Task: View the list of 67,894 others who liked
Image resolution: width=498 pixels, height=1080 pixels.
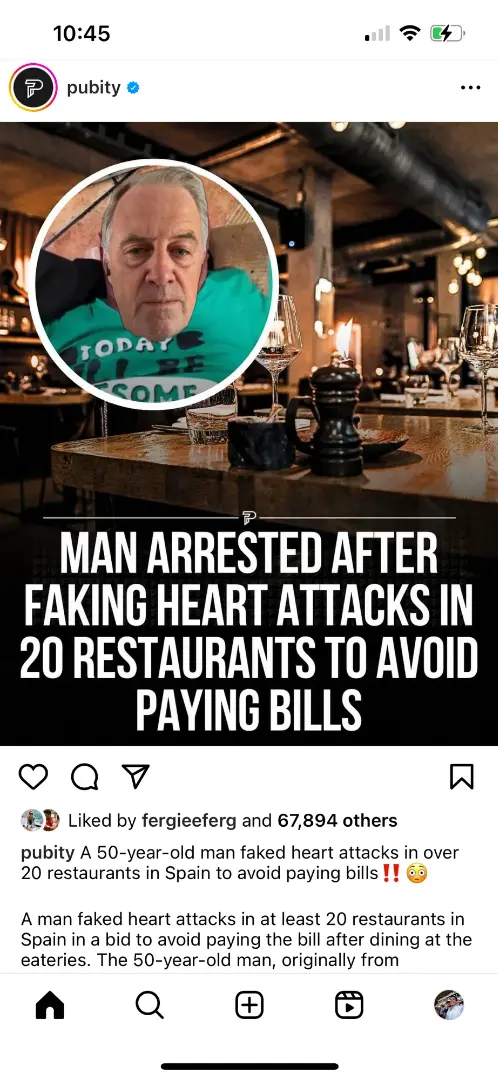Action: pos(338,820)
